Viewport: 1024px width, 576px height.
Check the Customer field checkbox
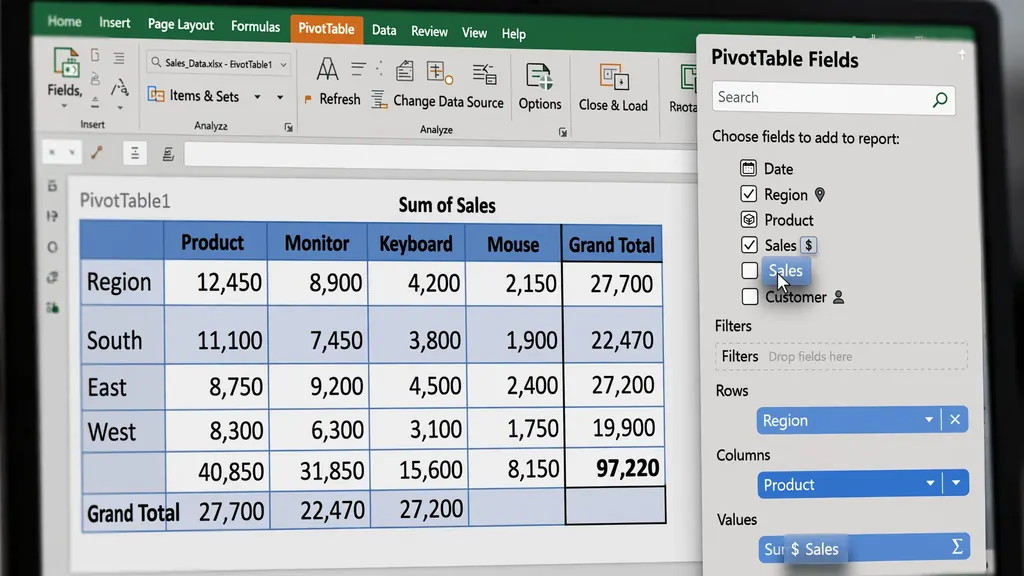[x=750, y=296]
